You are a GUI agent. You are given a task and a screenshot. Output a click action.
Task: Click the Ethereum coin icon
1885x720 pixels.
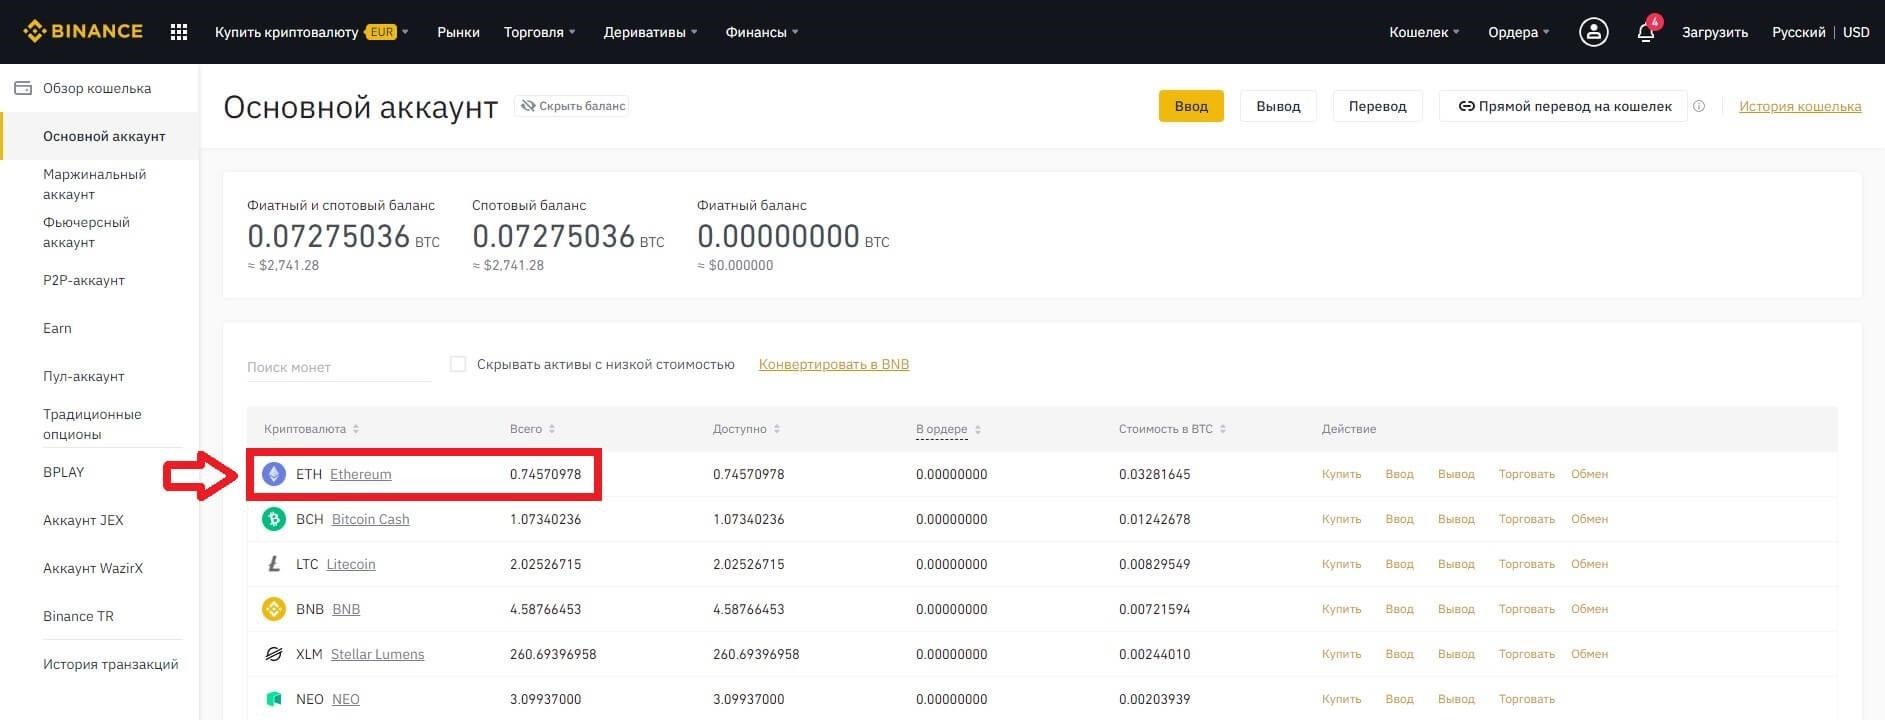coord(274,474)
